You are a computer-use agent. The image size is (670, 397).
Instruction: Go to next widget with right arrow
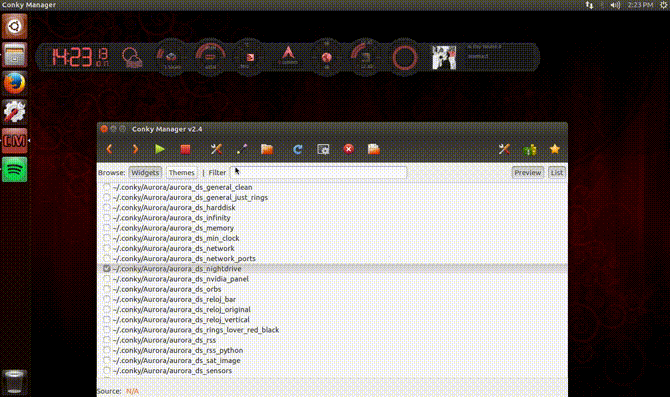coord(135,149)
